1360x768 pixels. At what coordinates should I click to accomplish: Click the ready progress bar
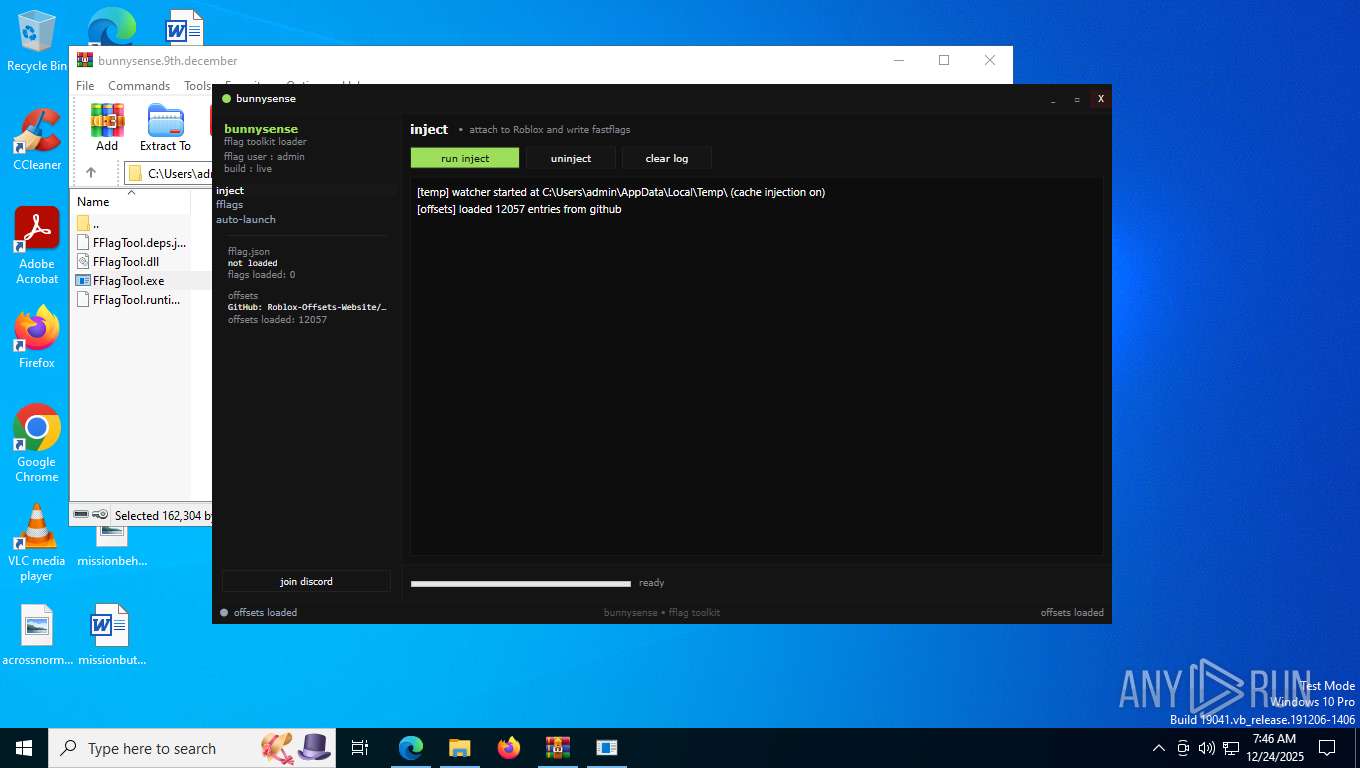[x=520, y=583]
